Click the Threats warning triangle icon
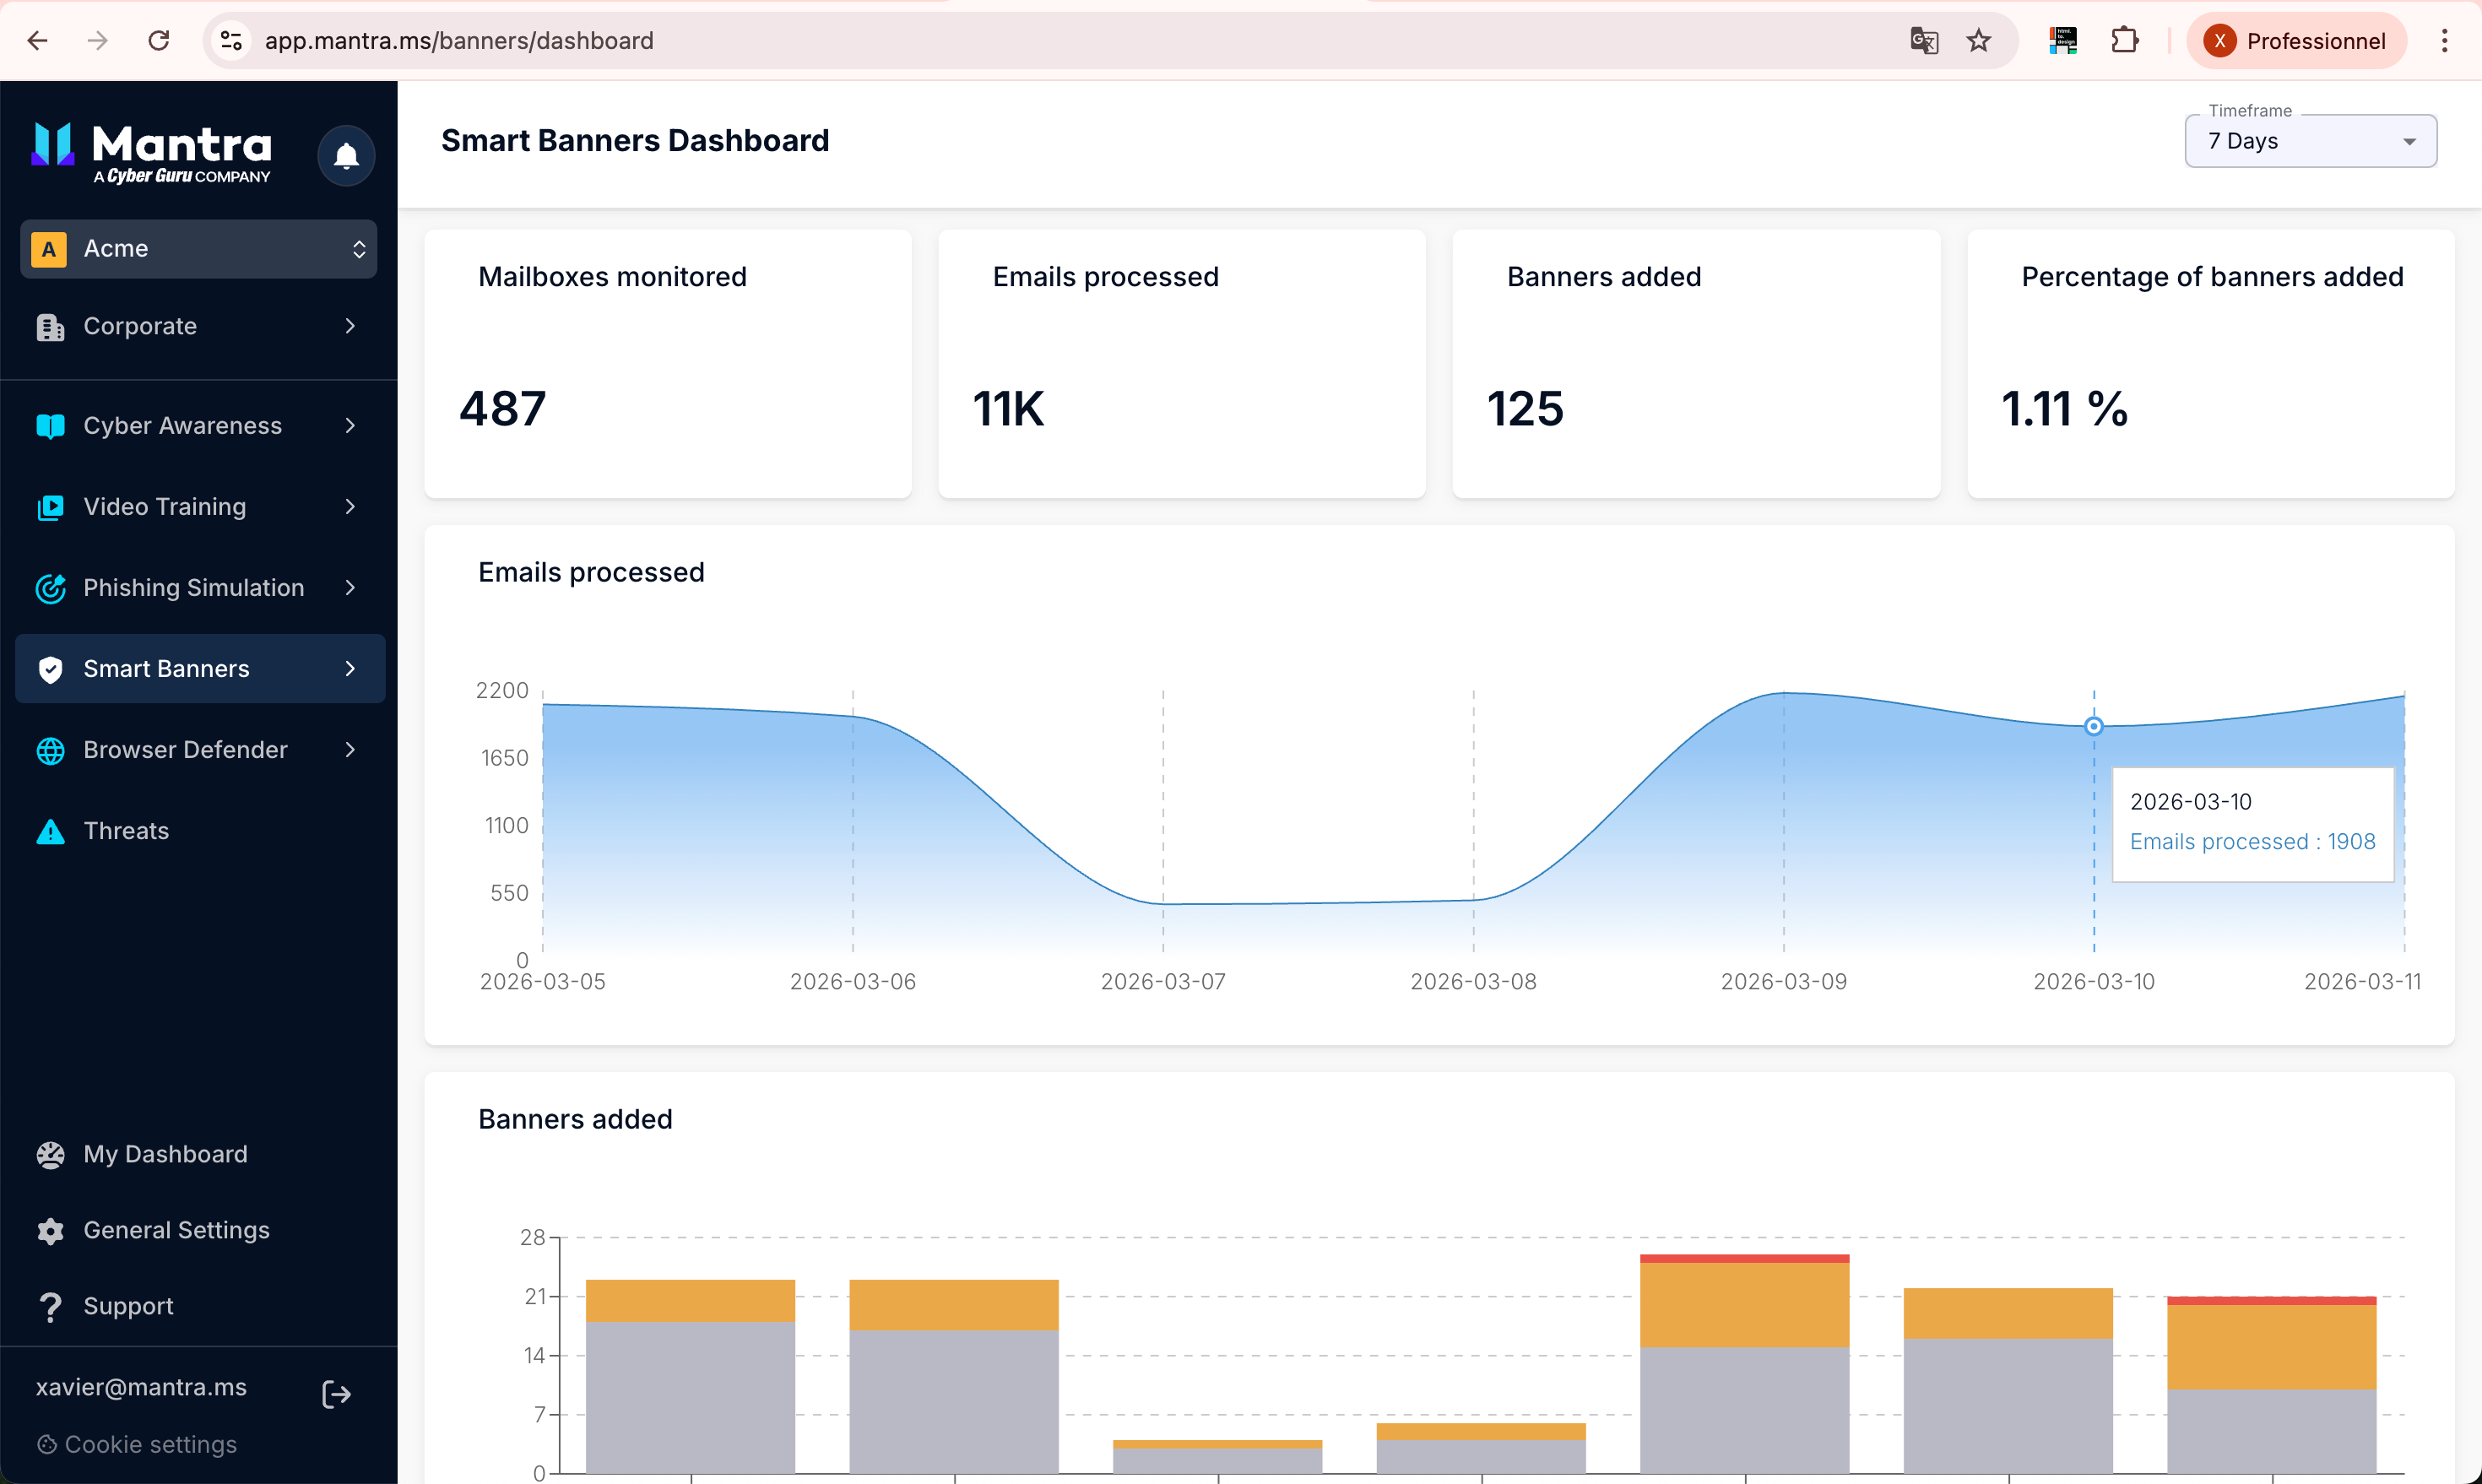Screen dimensions: 2482x1484 (x=50, y=831)
